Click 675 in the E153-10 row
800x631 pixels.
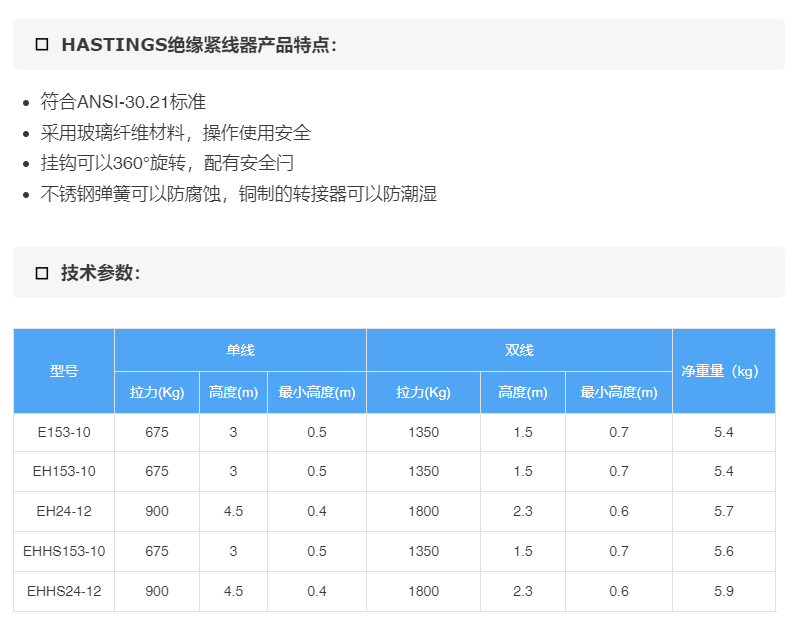(x=157, y=433)
